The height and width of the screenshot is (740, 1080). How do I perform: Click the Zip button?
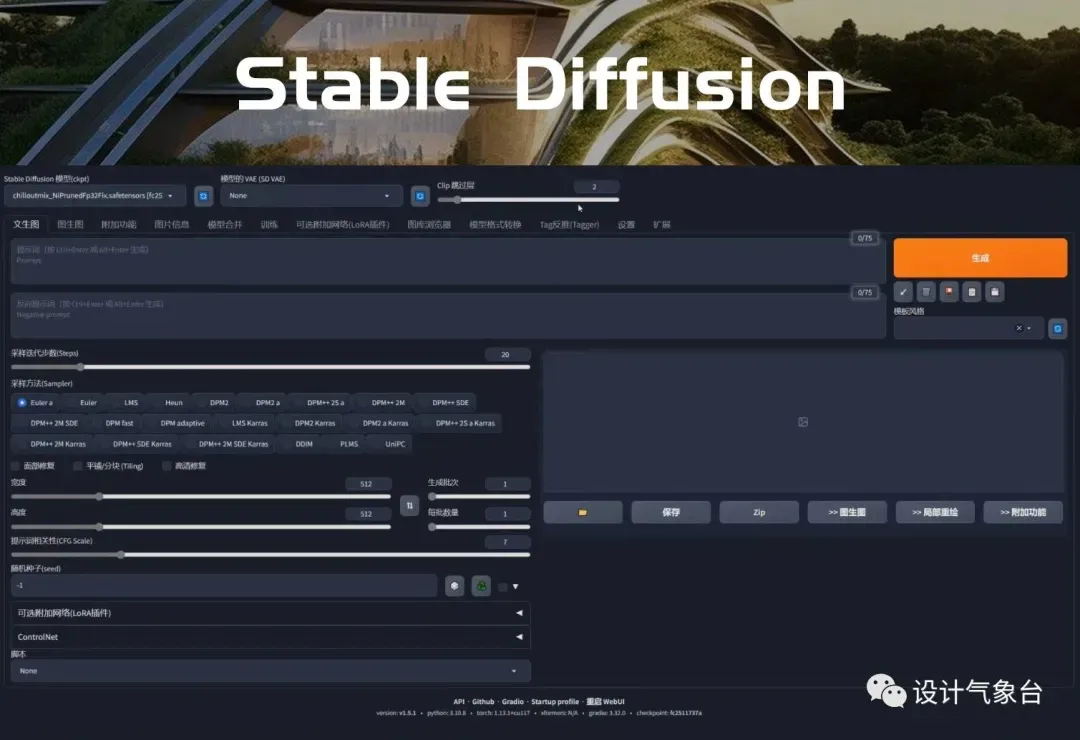pos(759,512)
